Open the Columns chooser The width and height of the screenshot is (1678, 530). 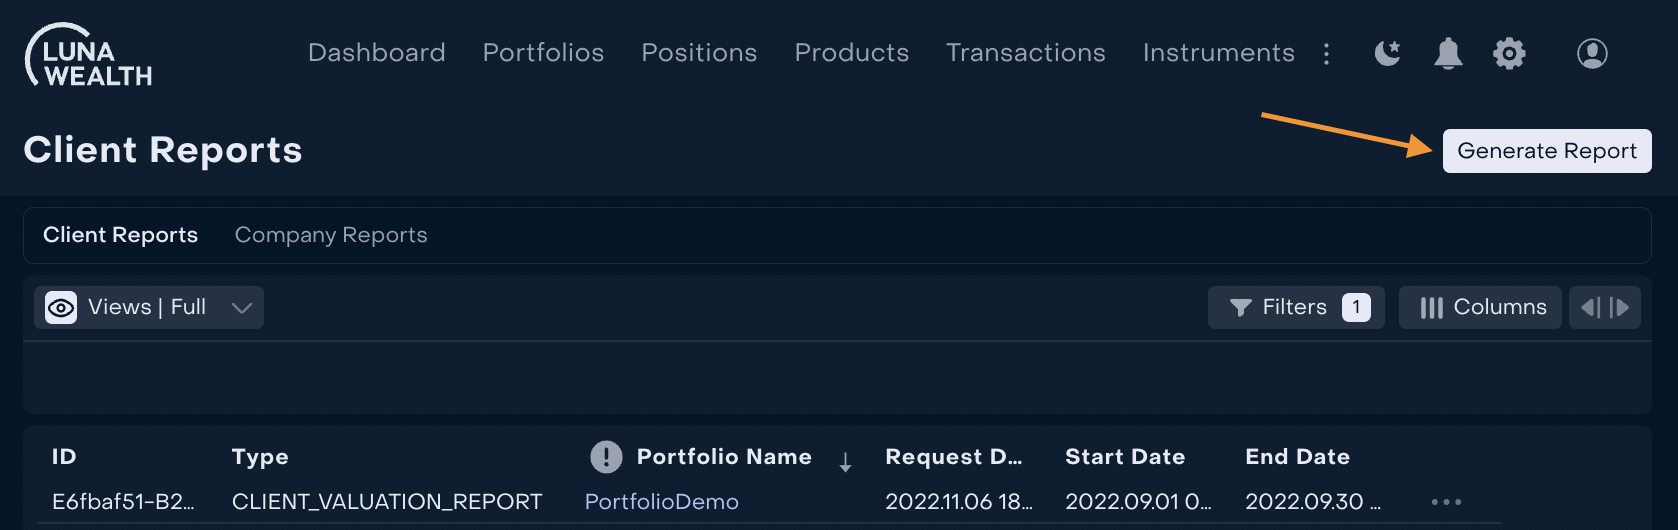click(1480, 308)
